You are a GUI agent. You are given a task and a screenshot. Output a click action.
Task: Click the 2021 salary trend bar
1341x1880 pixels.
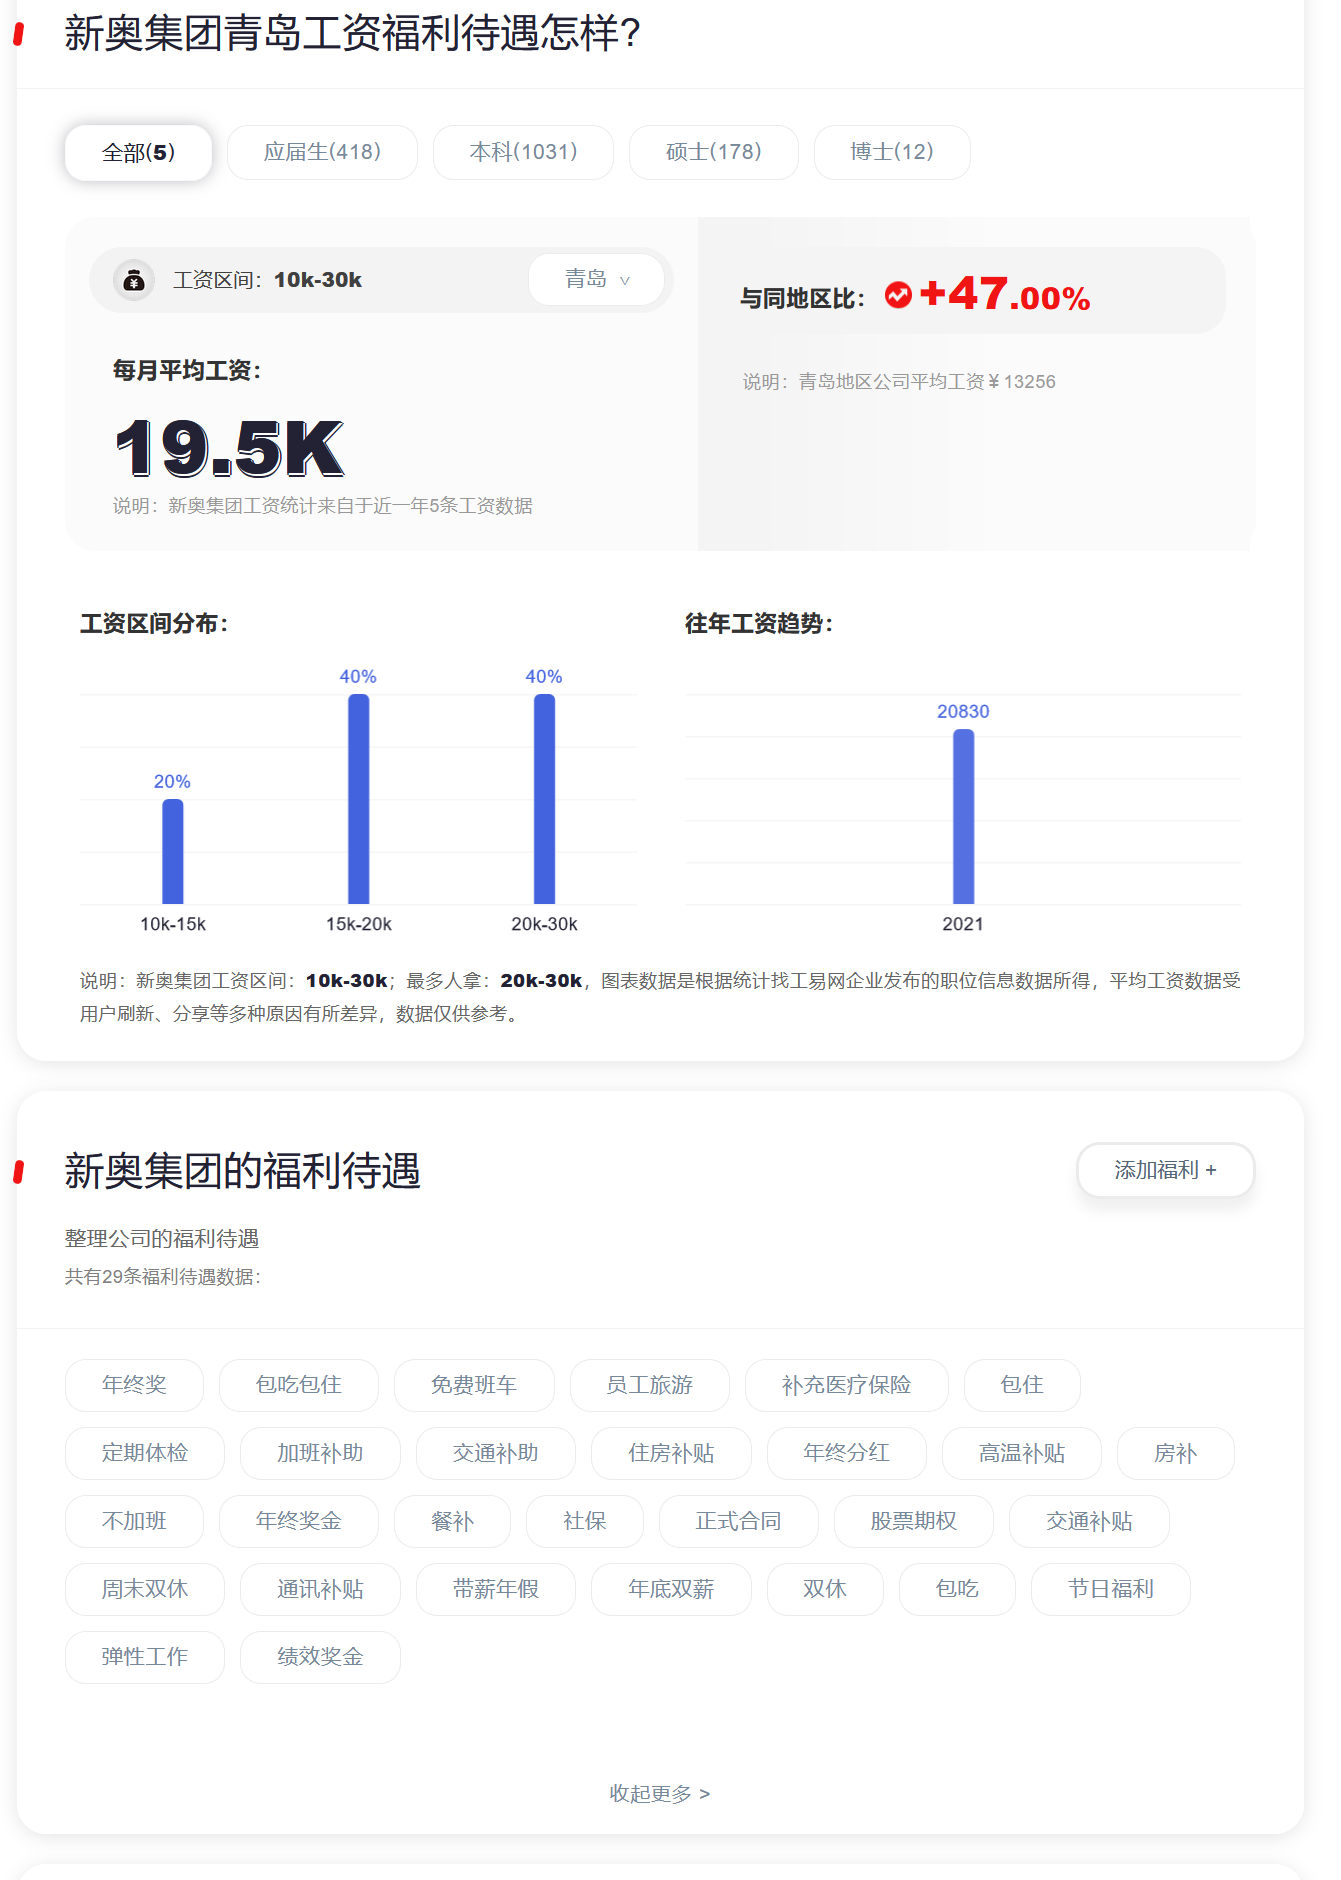click(x=963, y=817)
